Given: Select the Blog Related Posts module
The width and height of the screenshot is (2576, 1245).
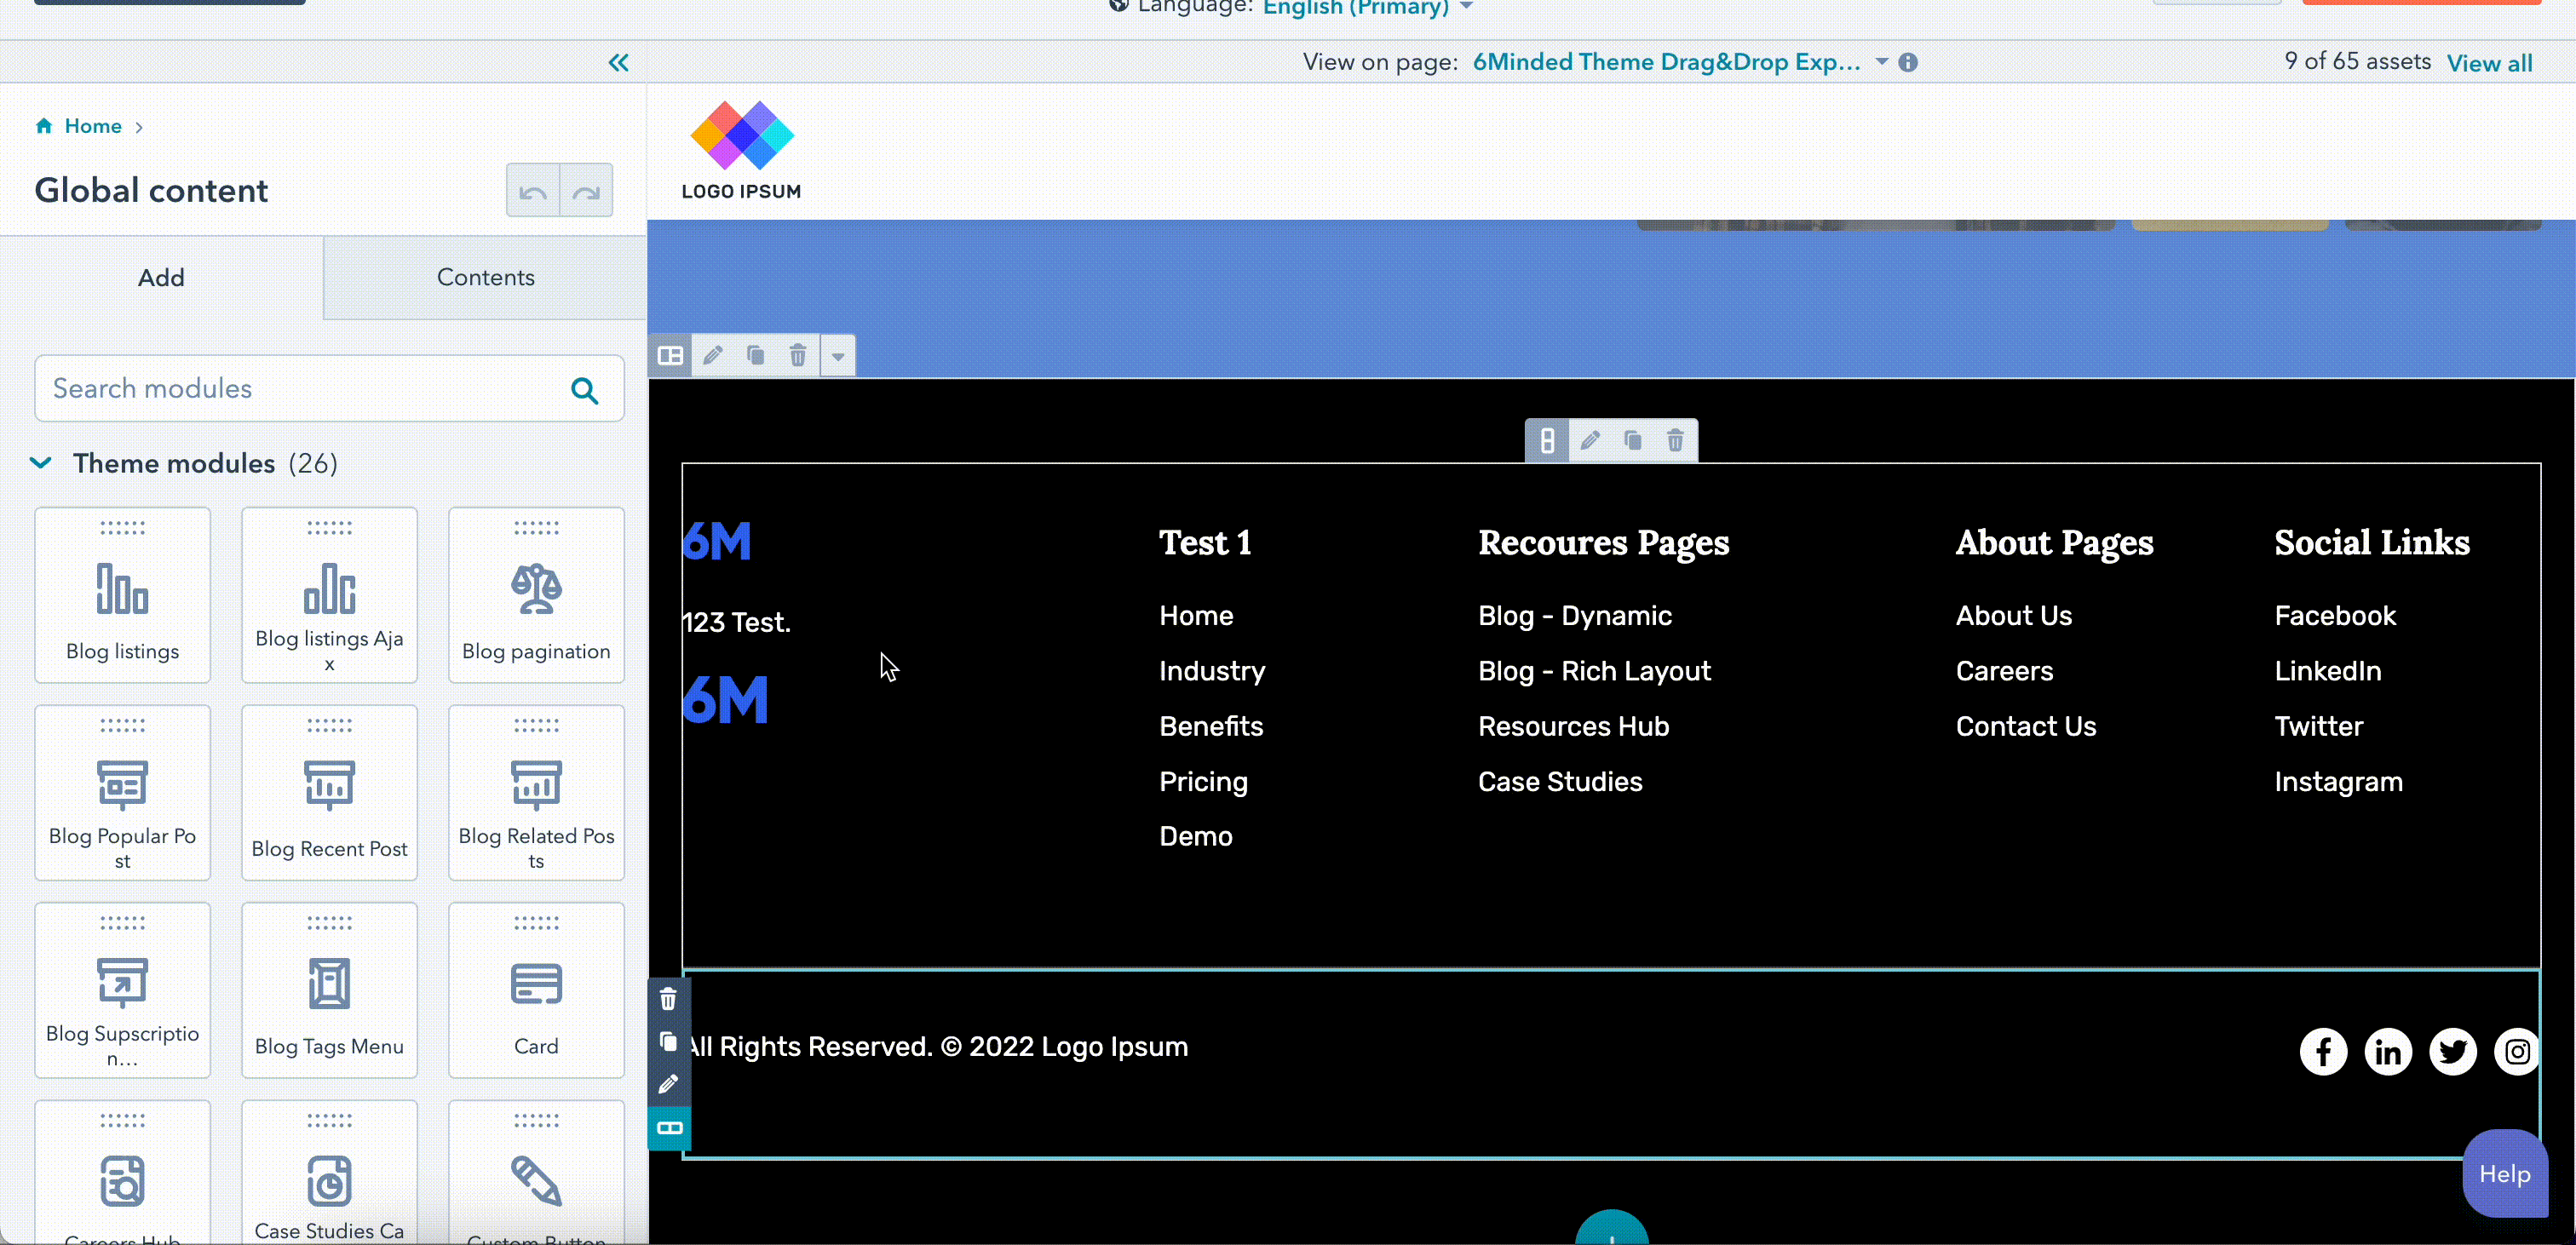Looking at the screenshot, I should tap(537, 794).
